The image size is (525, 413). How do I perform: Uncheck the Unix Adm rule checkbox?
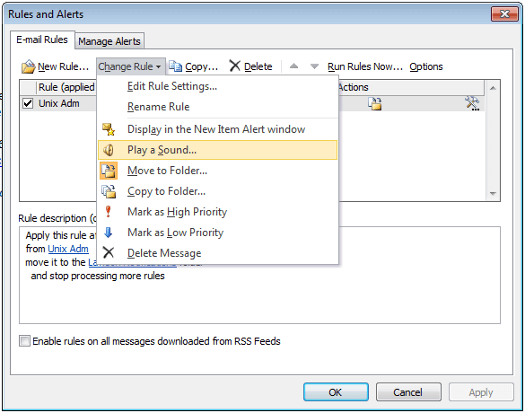[x=28, y=104]
